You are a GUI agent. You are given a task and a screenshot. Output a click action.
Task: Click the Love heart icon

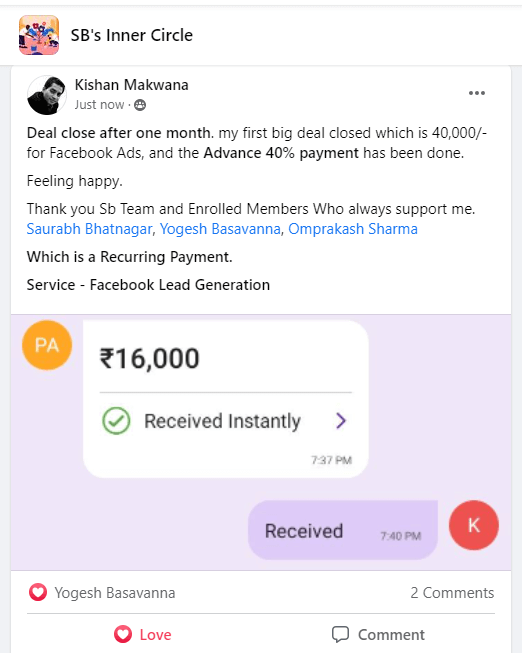[123, 634]
